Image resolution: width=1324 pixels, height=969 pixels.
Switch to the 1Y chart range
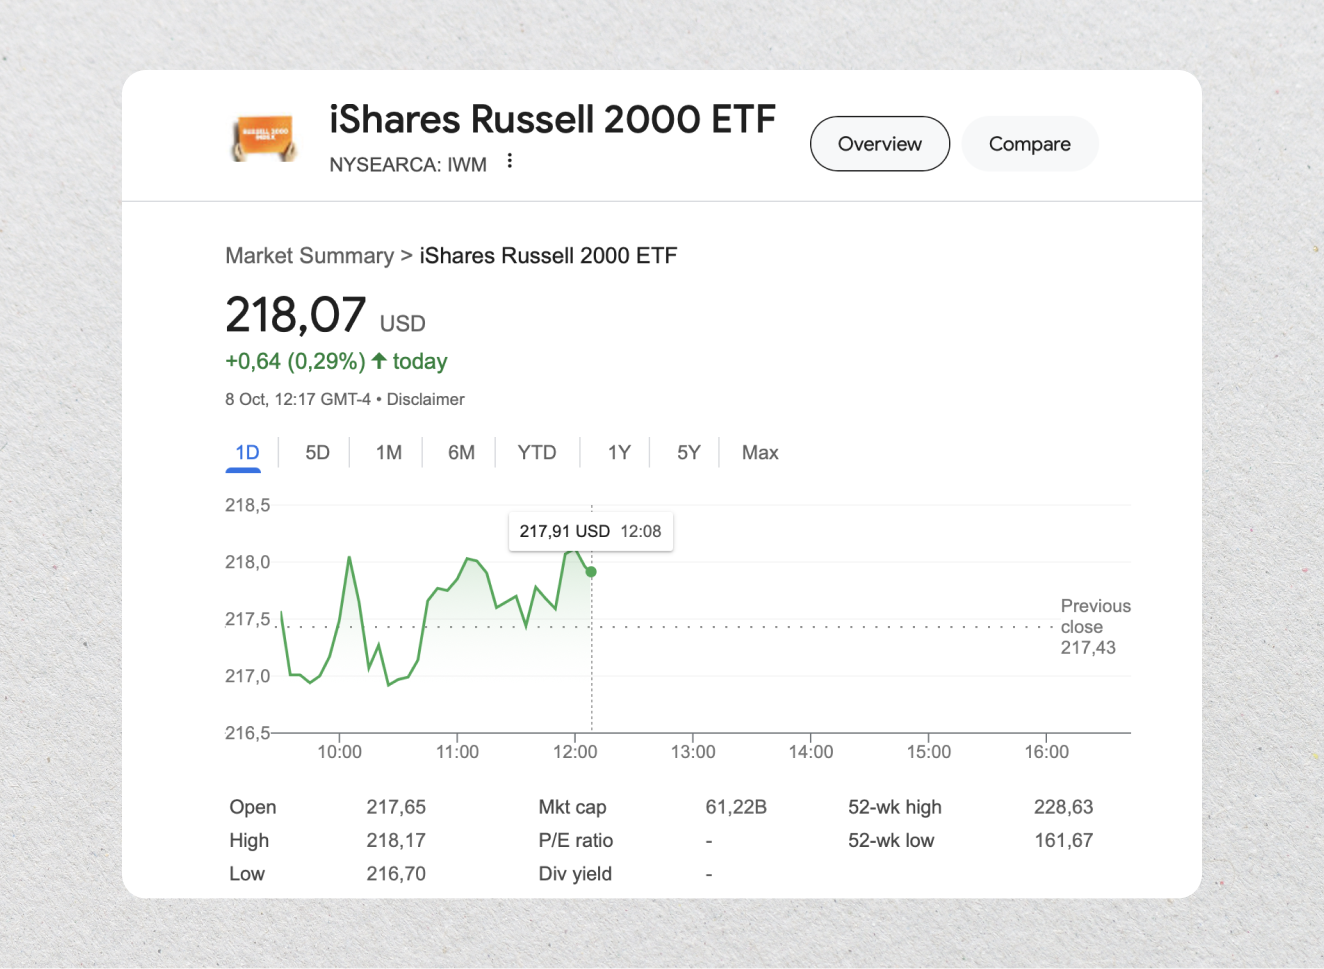616,452
